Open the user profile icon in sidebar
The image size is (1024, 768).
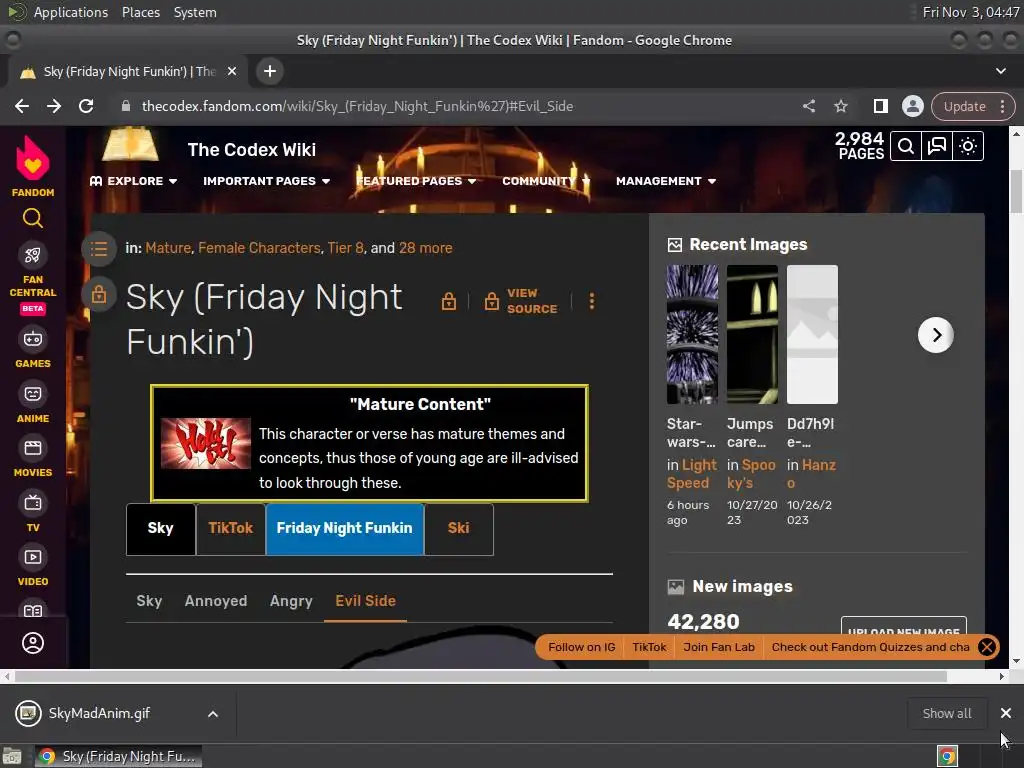coord(33,643)
